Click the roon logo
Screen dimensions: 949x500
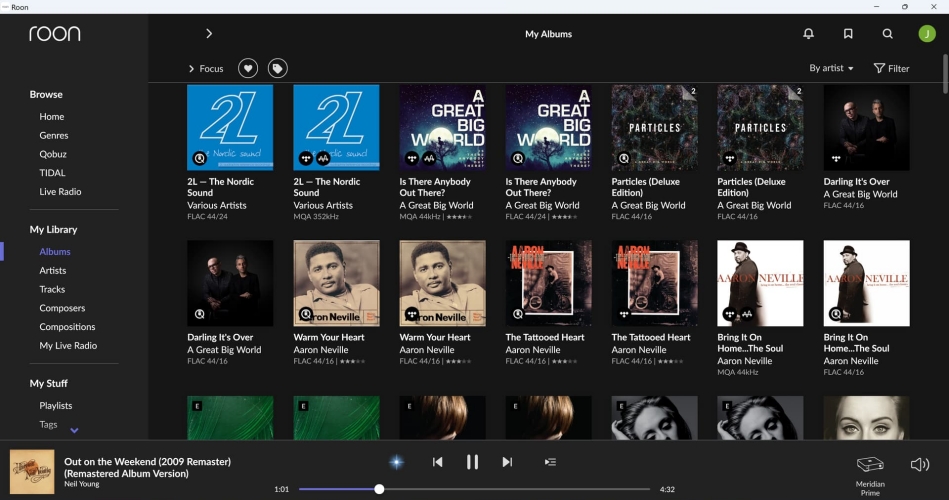pyautogui.click(x=54, y=33)
